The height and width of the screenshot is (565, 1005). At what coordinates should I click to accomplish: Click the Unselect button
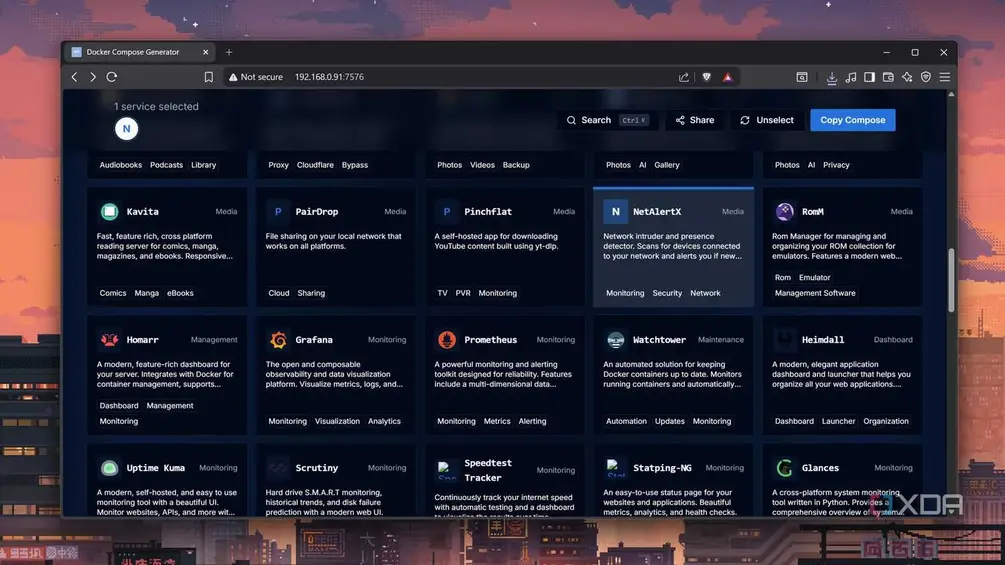[767, 120]
